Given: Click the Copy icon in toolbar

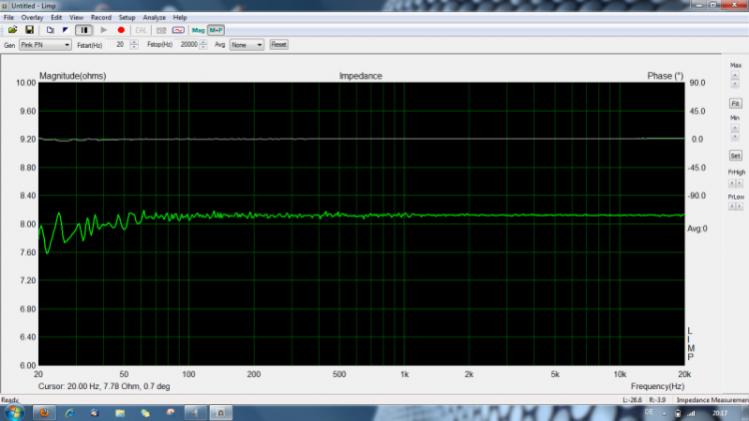Looking at the screenshot, I should point(49,30).
